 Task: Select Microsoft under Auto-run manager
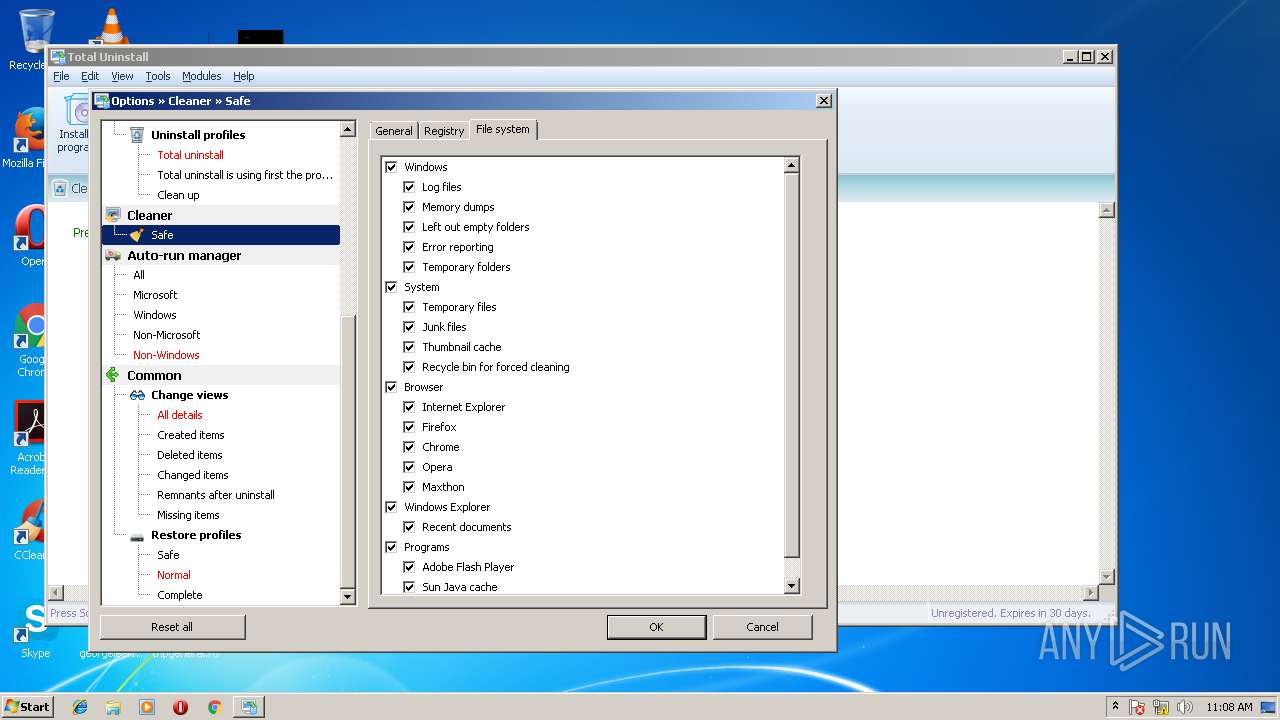point(155,295)
